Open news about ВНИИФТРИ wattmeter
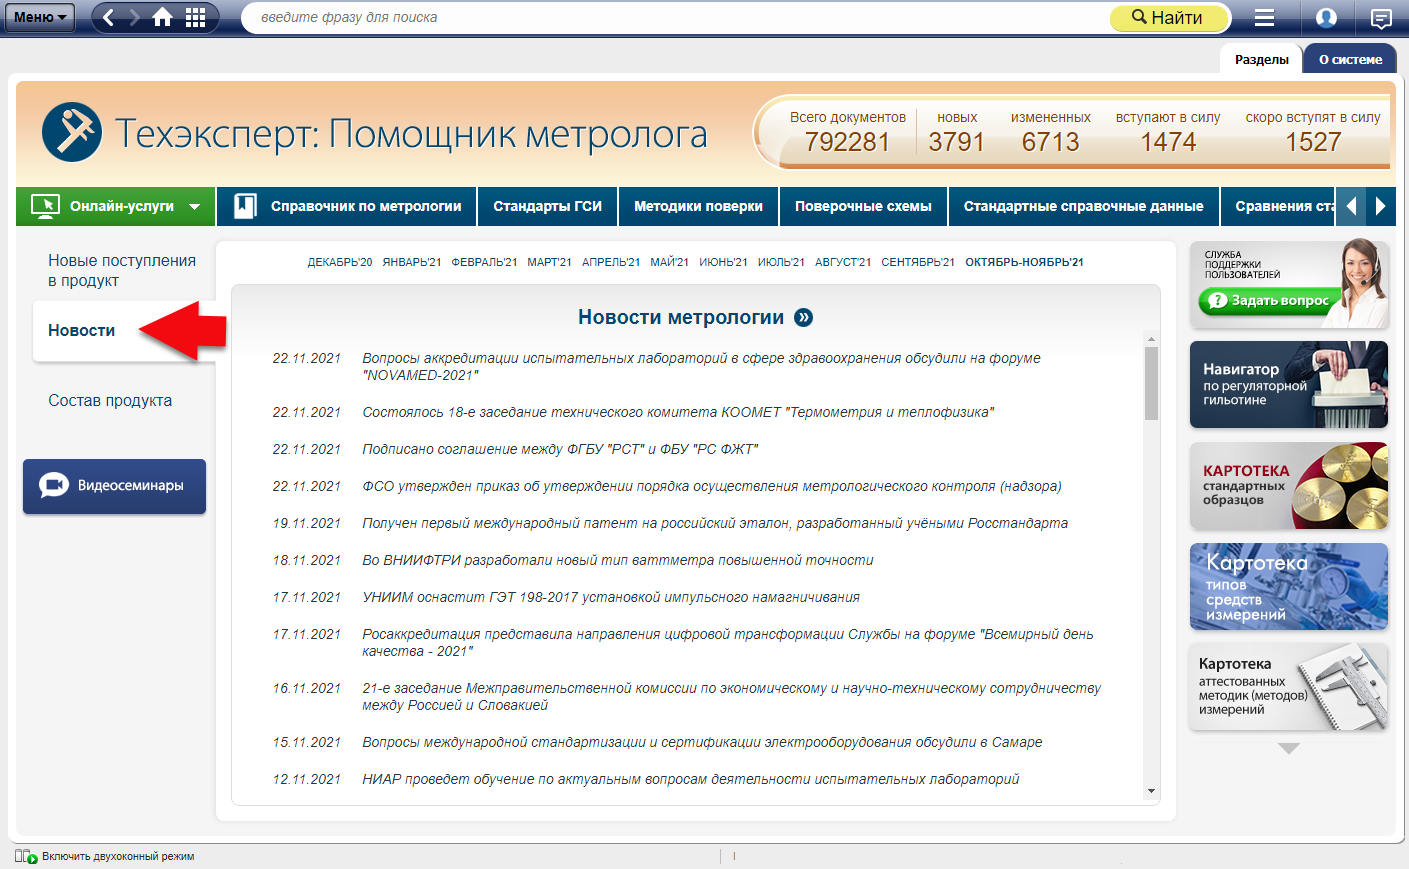Viewport: 1409px width, 869px height. tap(618, 560)
